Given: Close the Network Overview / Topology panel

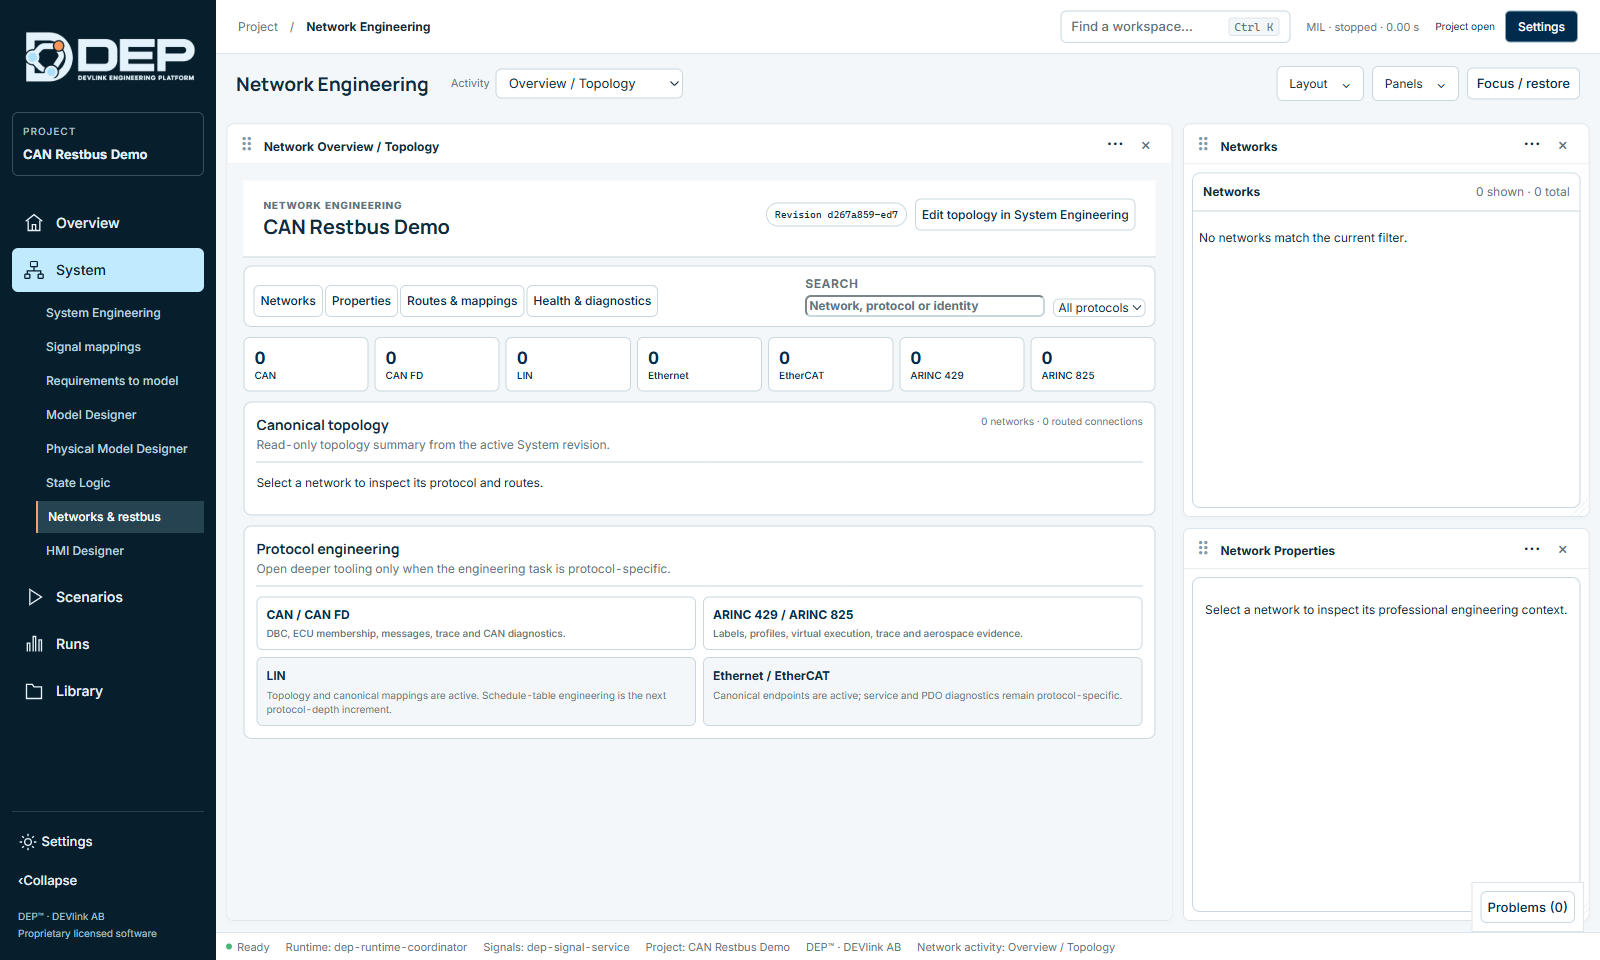Looking at the screenshot, I should click(x=1146, y=146).
